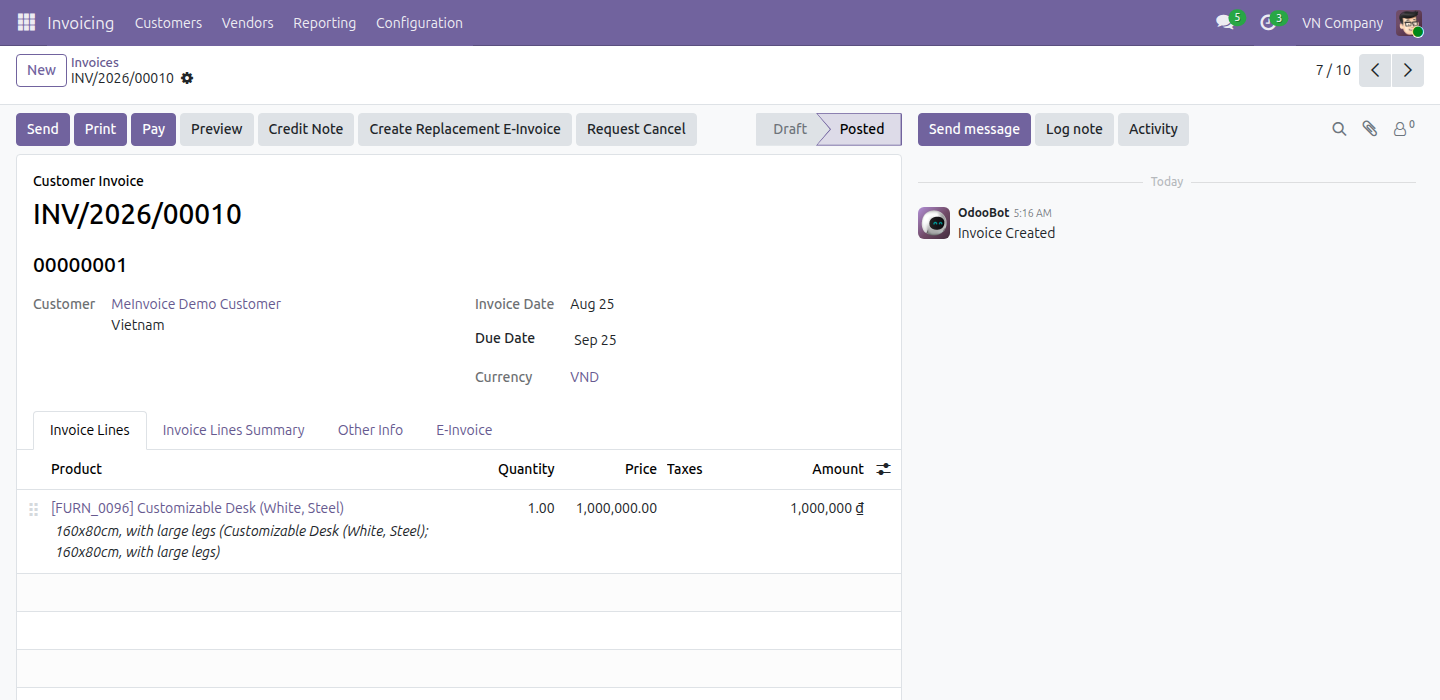Switch to the Other Info tab

click(x=370, y=430)
